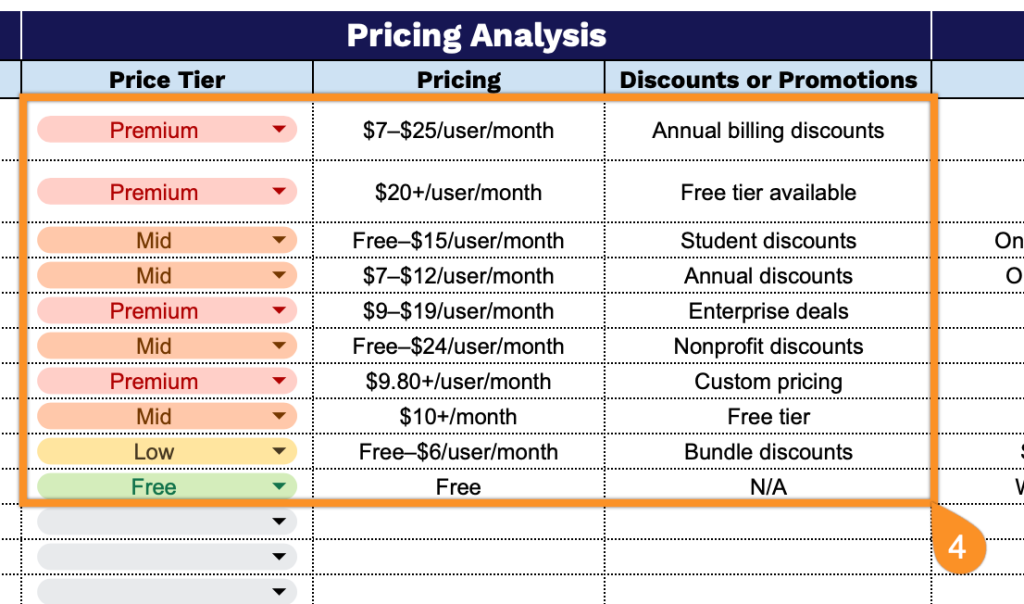This screenshot has height=604, width=1024.
Task: Click the orange number 4 badge
Action: pos(958,548)
